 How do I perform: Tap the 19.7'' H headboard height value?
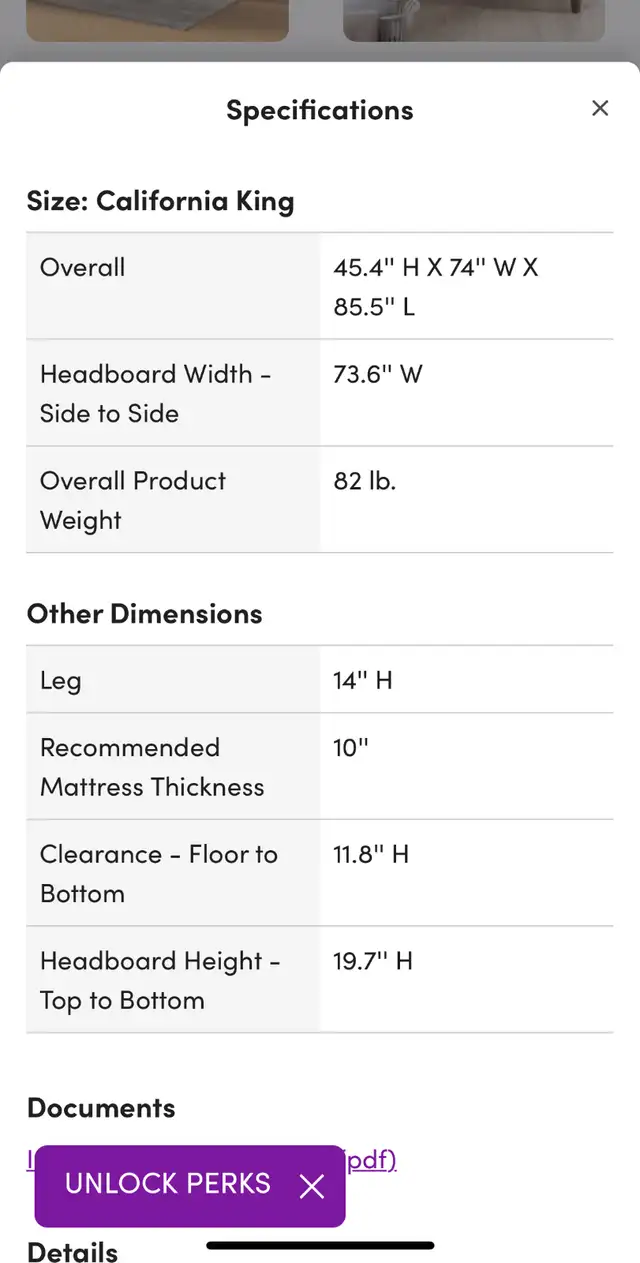[373, 961]
